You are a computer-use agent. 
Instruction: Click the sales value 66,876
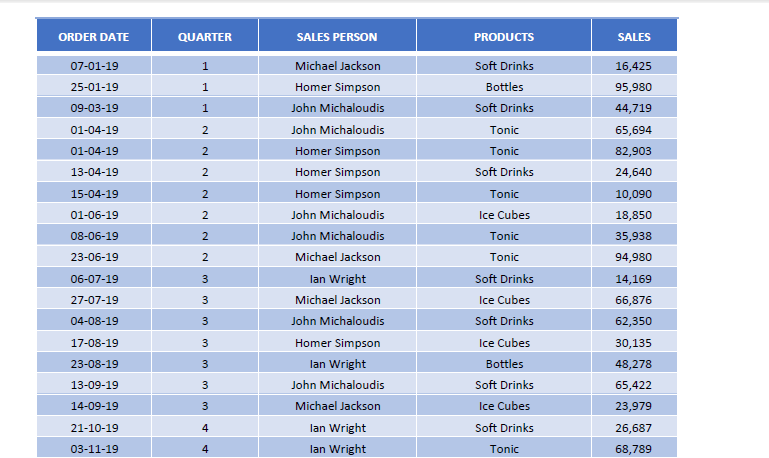(634, 300)
